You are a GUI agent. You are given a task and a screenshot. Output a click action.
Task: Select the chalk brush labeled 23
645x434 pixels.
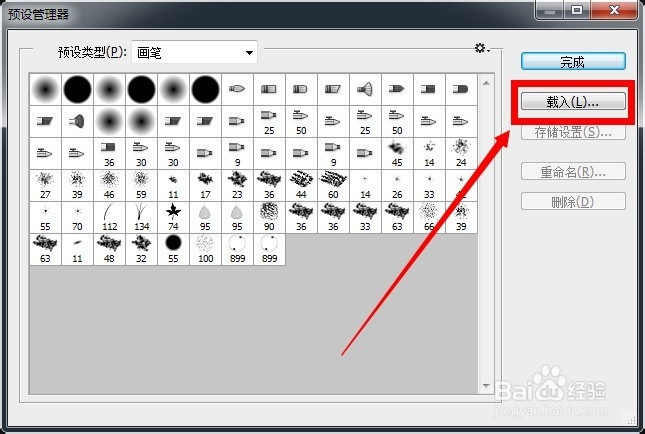(237, 186)
